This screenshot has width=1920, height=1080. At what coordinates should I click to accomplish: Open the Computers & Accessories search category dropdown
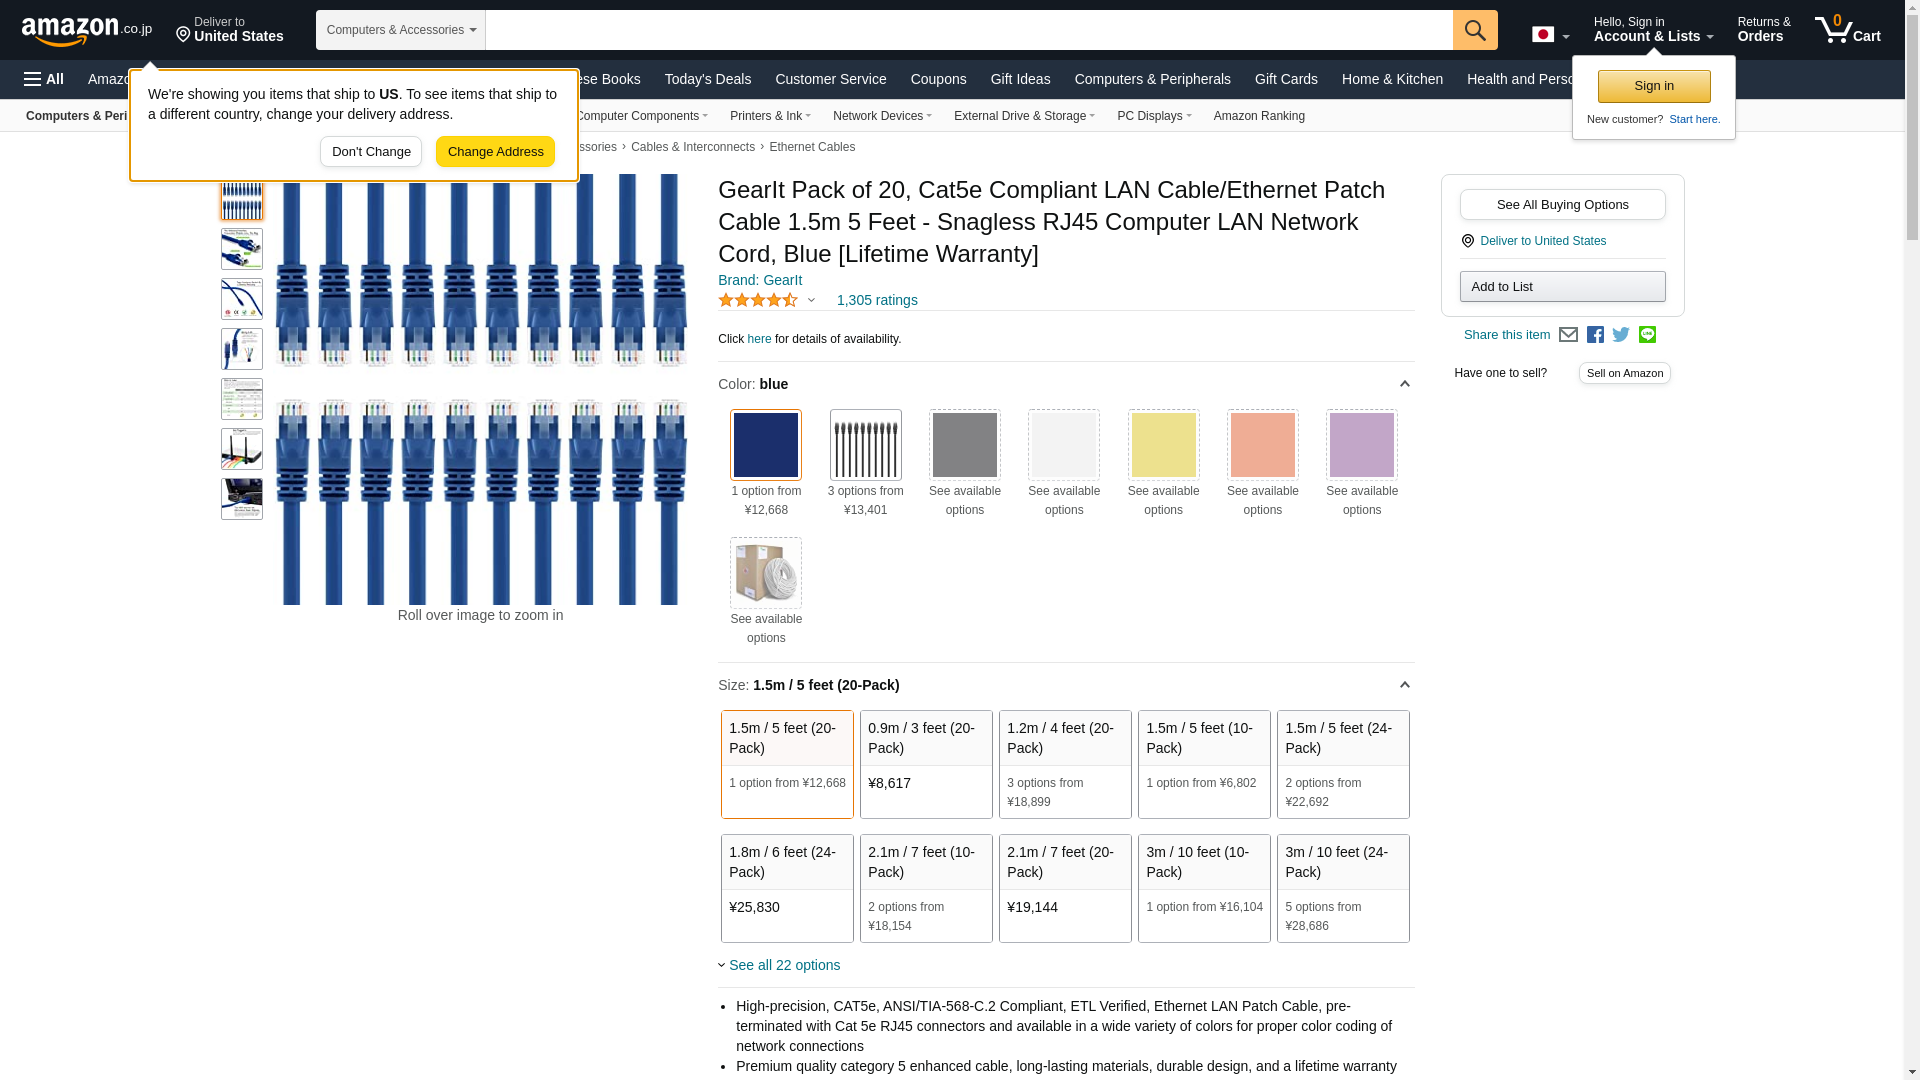pos(400,30)
